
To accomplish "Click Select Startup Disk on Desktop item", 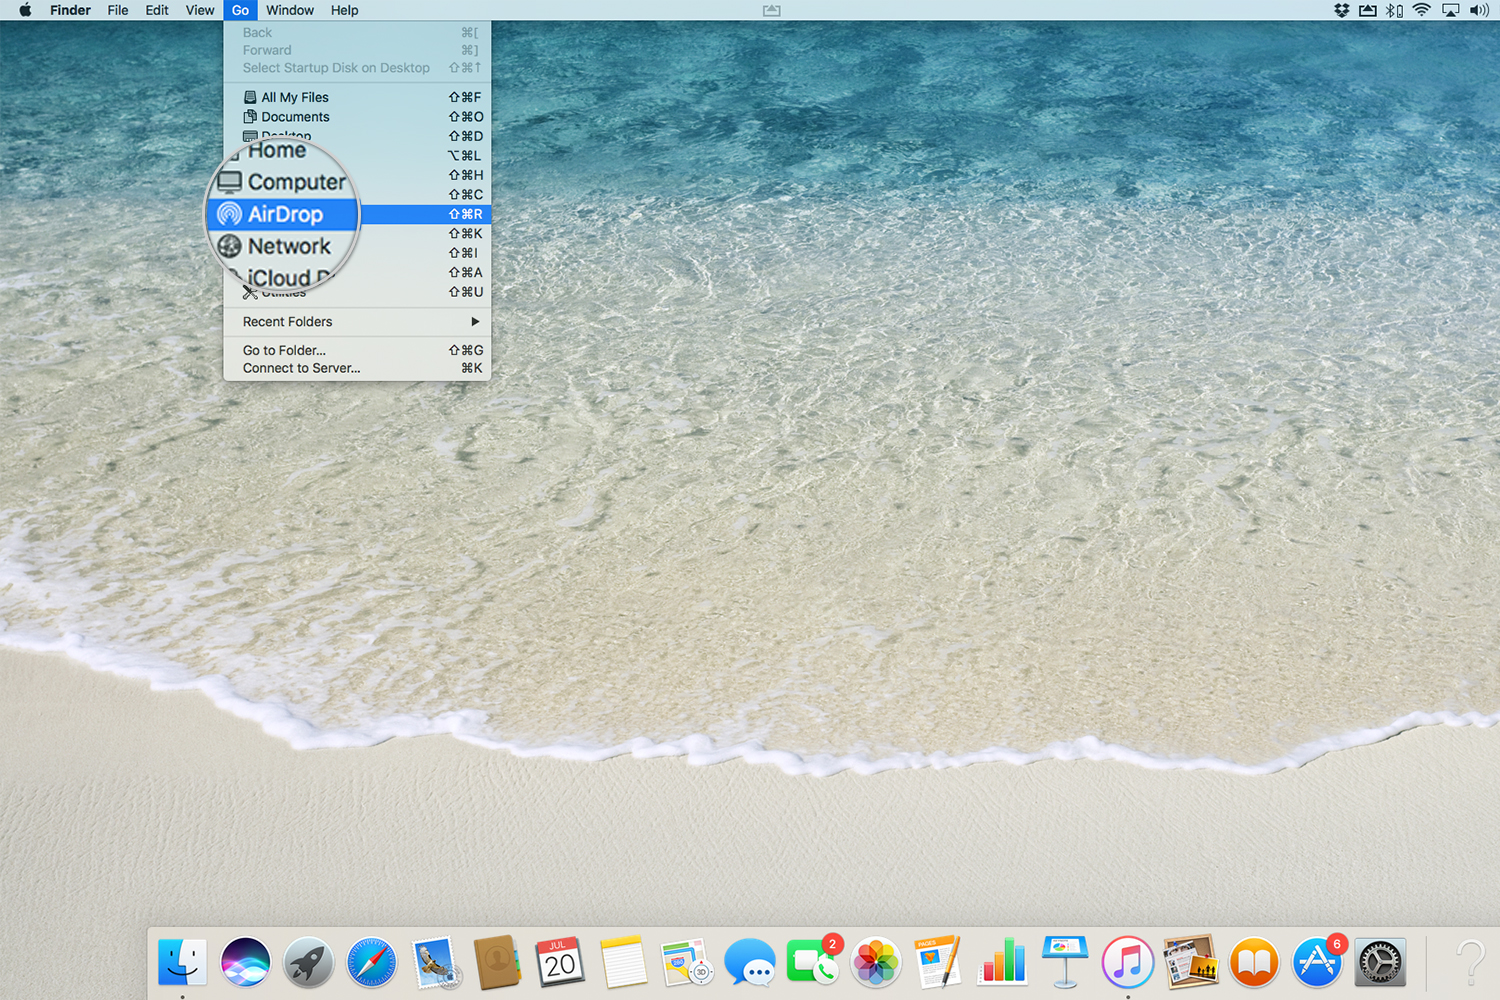I will pos(357,68).
